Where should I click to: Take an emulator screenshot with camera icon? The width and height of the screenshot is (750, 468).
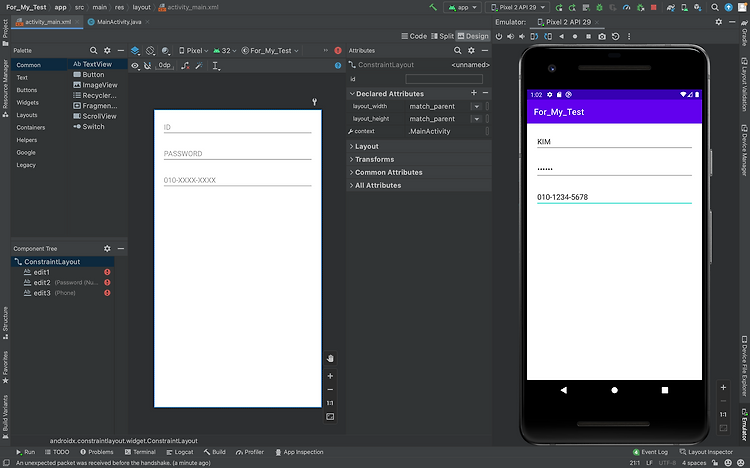click(x=602, y=36)
